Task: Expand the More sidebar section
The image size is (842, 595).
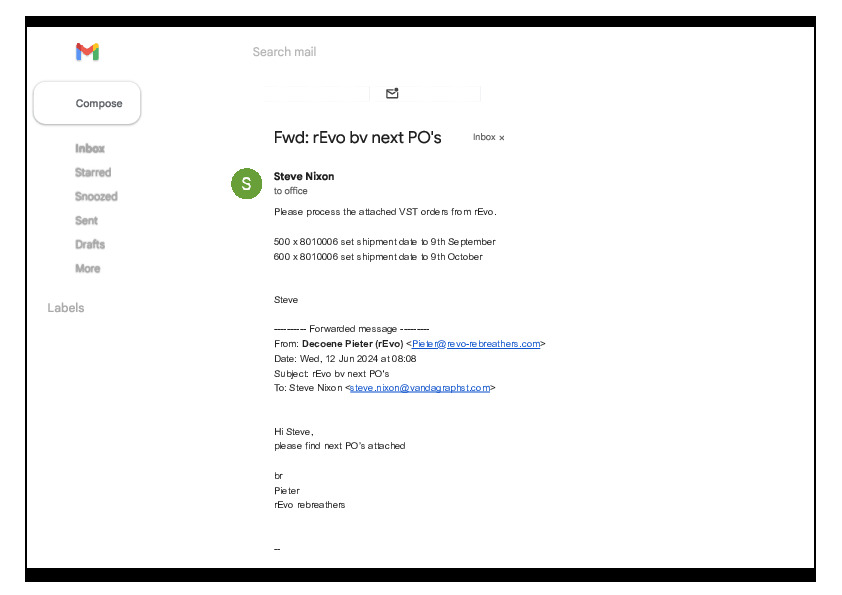Action: tap(88, 268)
